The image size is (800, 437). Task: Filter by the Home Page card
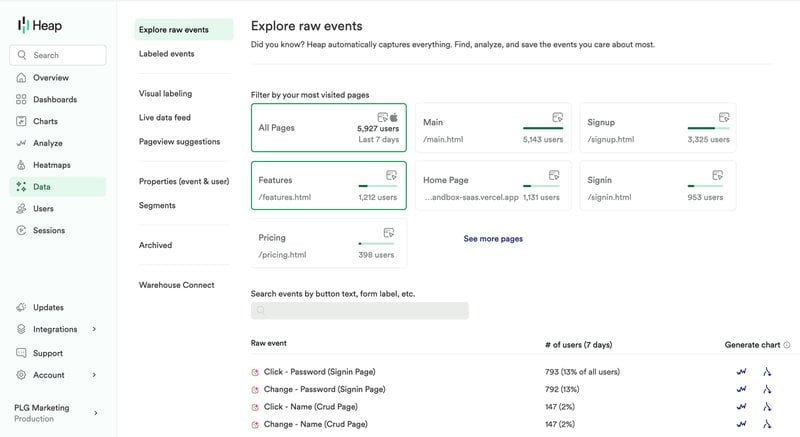tap(493, 186)
